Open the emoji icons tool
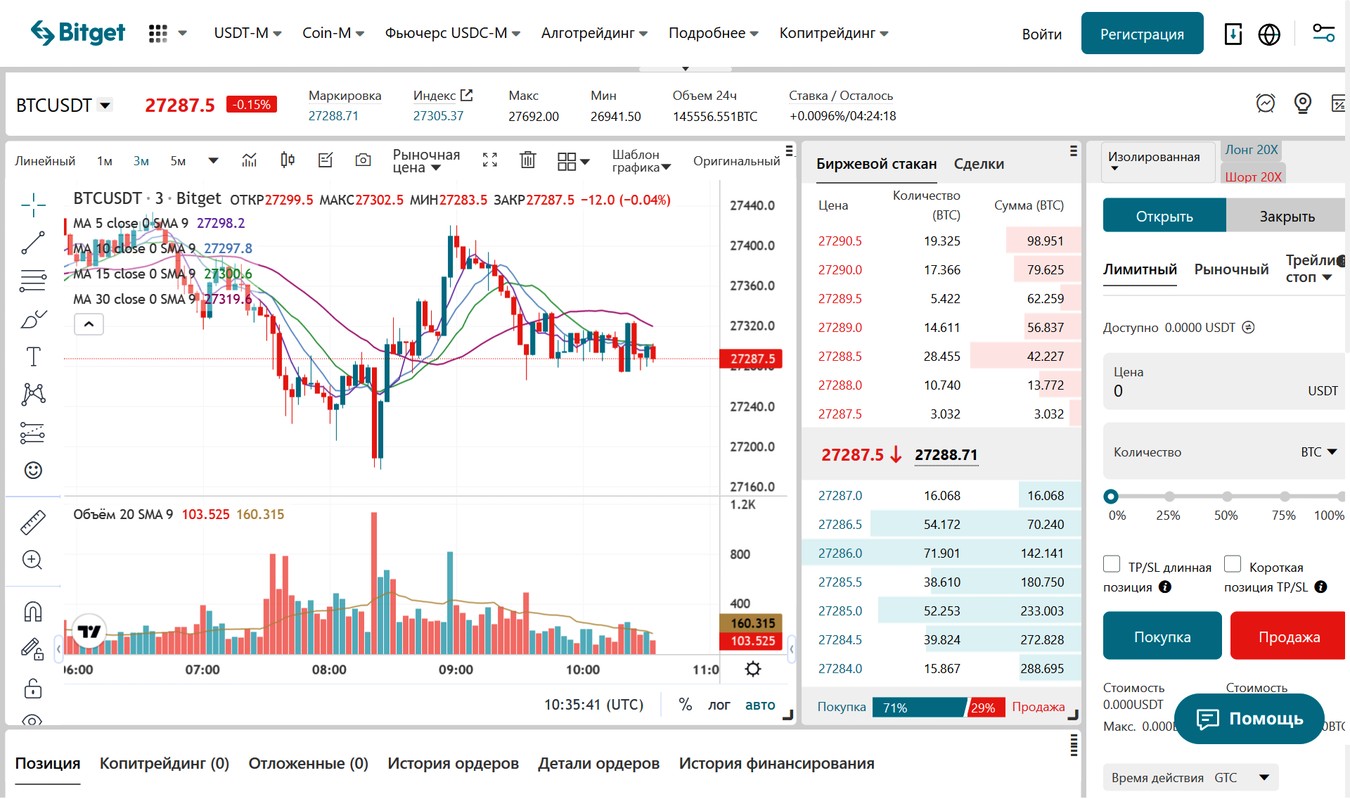 pyautogui.click(x=33, y=470)
